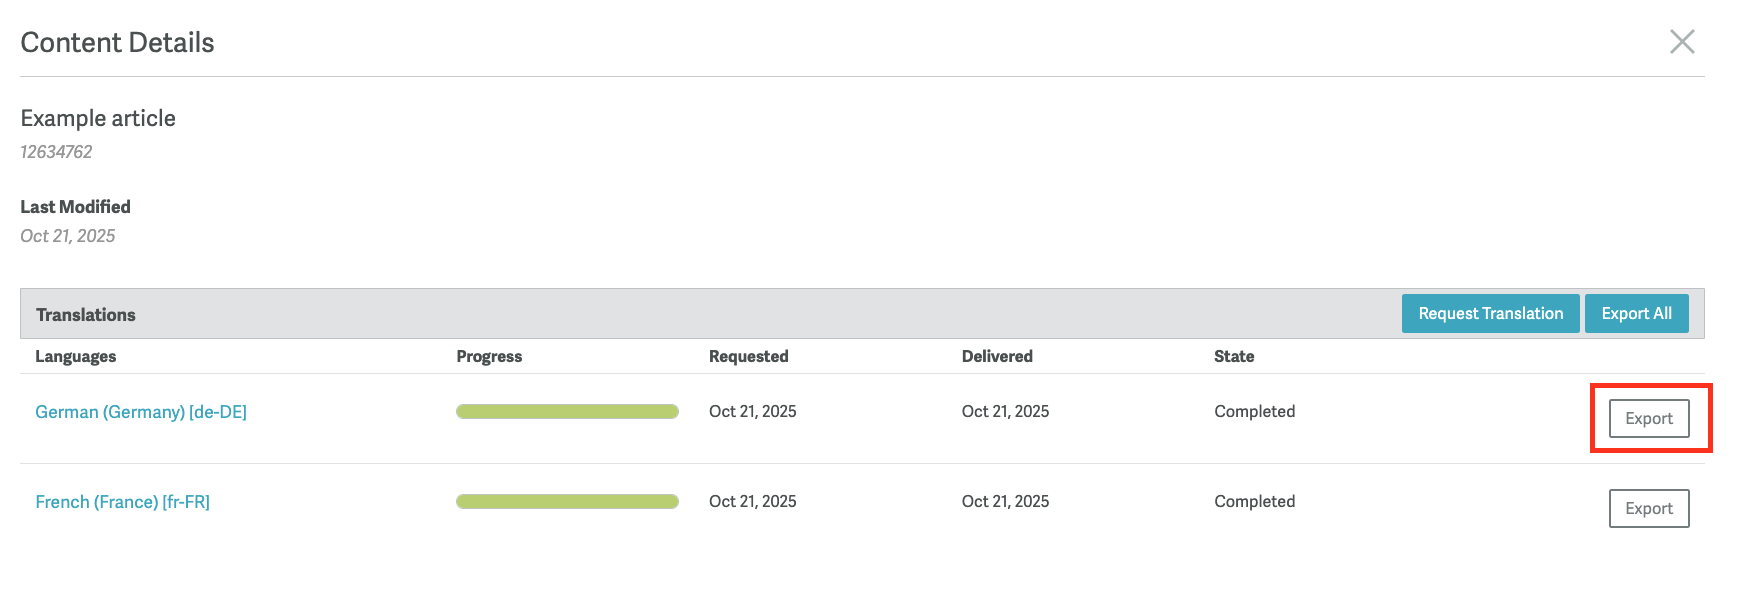The width and height of the screenshot is (1739, 603).
Task: Click the French translation progress bar
Action: click(x=567, y=502)
